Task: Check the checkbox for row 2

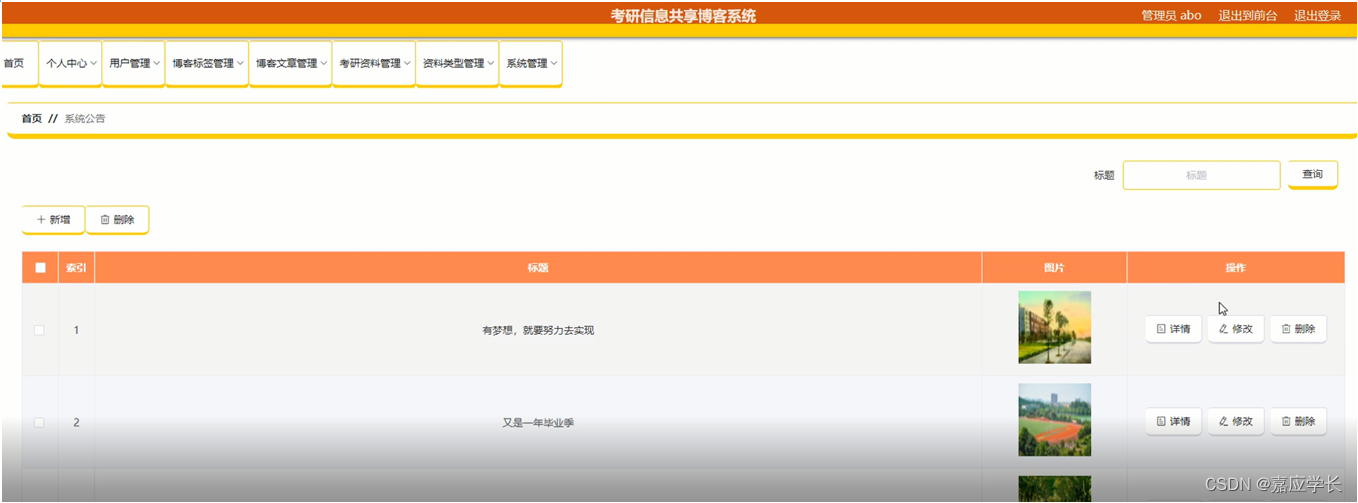Action: (x=39, y=423)
